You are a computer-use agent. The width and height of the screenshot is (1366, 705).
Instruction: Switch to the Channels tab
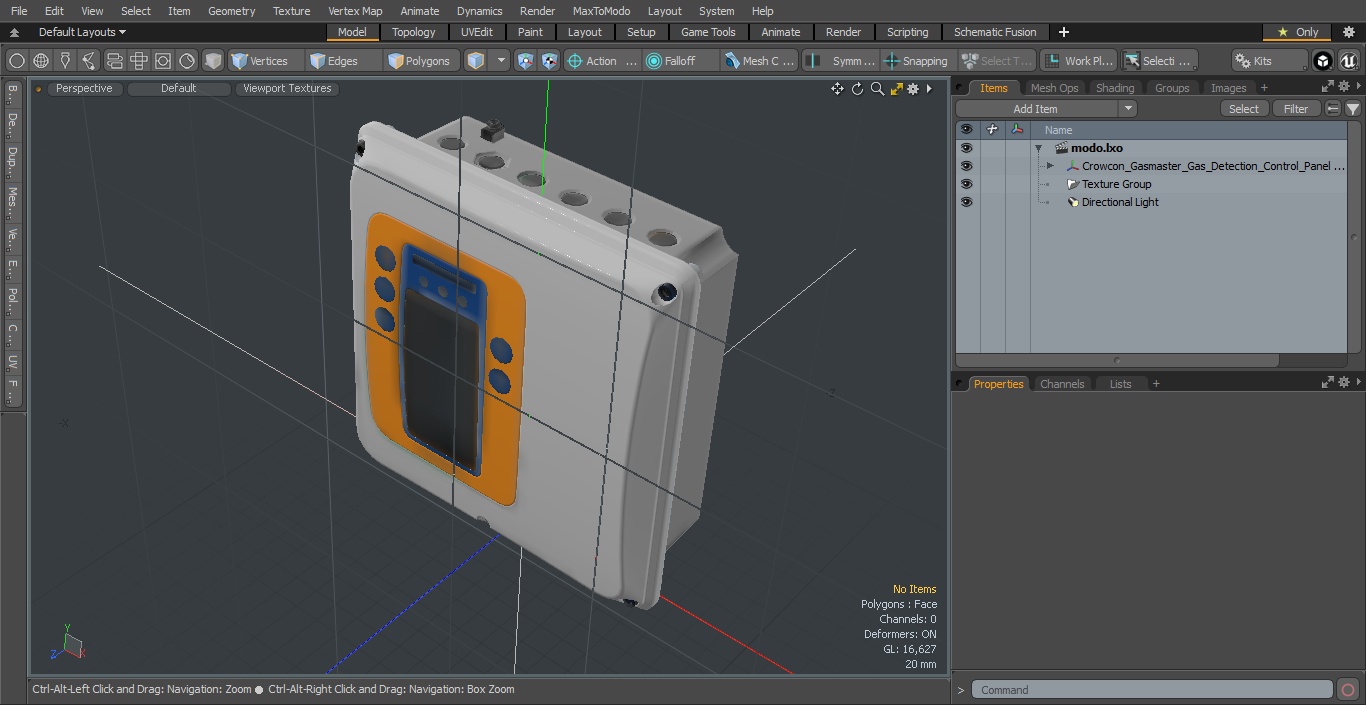coord(1062,384)
